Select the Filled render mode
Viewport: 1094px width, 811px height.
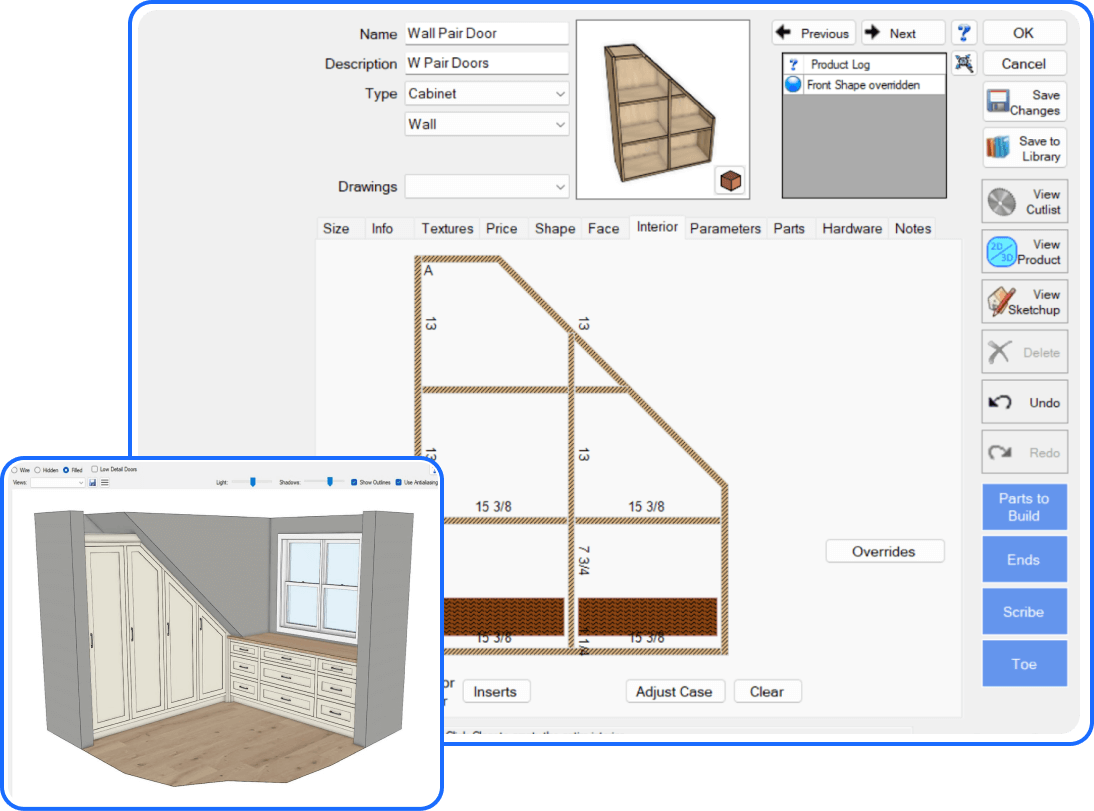(66, 470)
